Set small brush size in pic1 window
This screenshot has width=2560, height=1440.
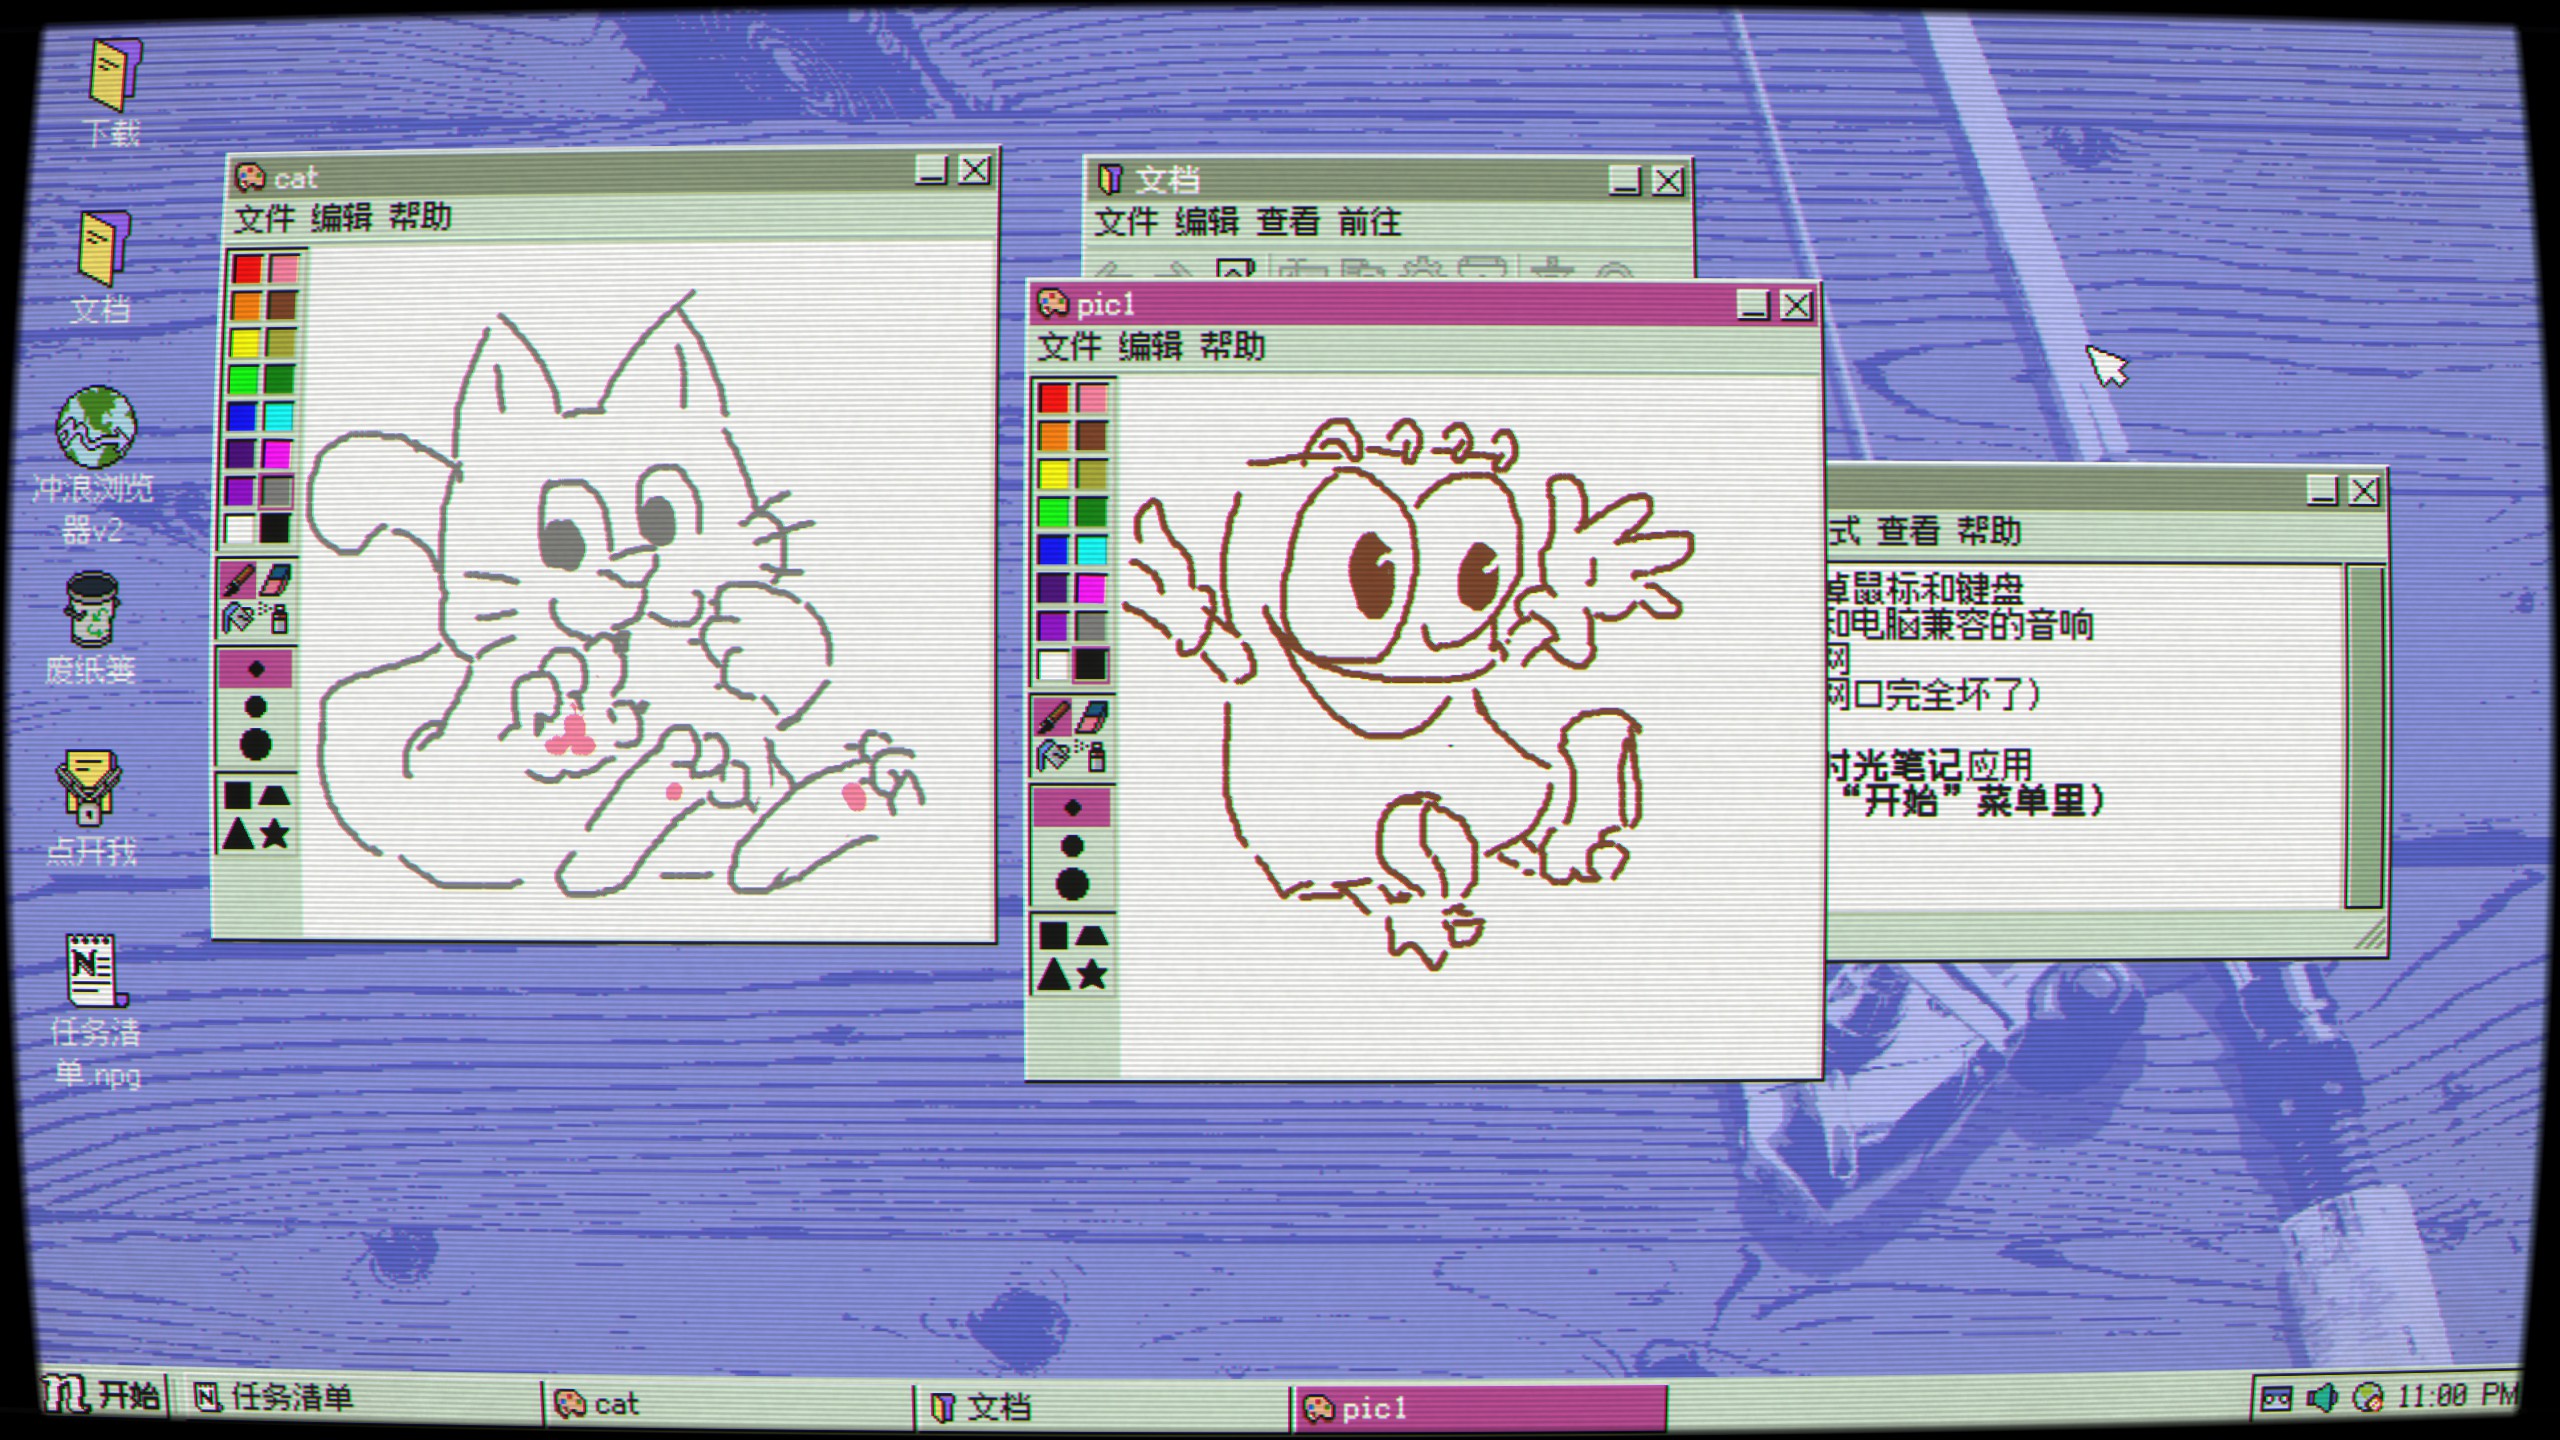(x=1072, y=807)
